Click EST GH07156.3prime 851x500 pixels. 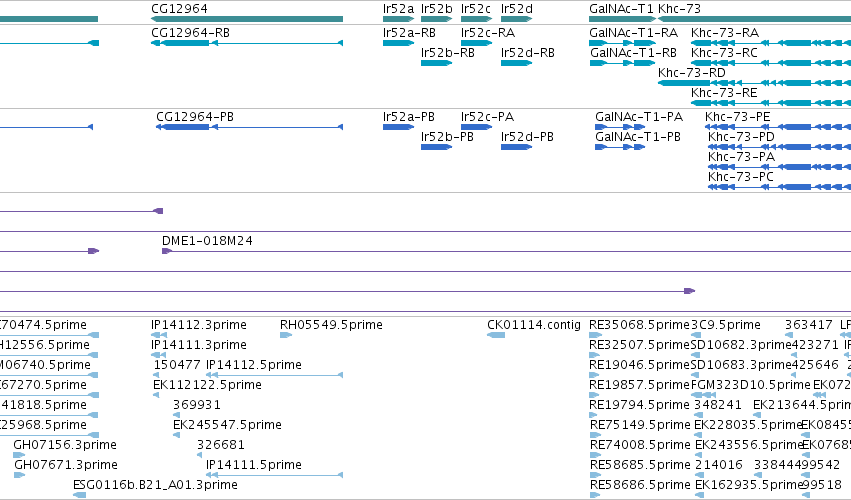coord(65,445)
